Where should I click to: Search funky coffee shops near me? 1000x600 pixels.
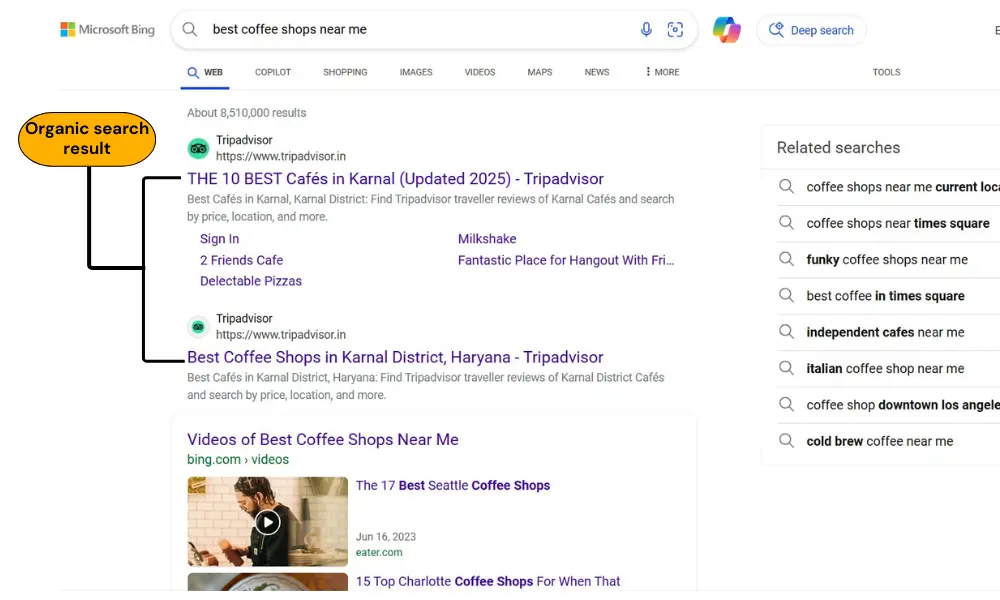[888, 260]
